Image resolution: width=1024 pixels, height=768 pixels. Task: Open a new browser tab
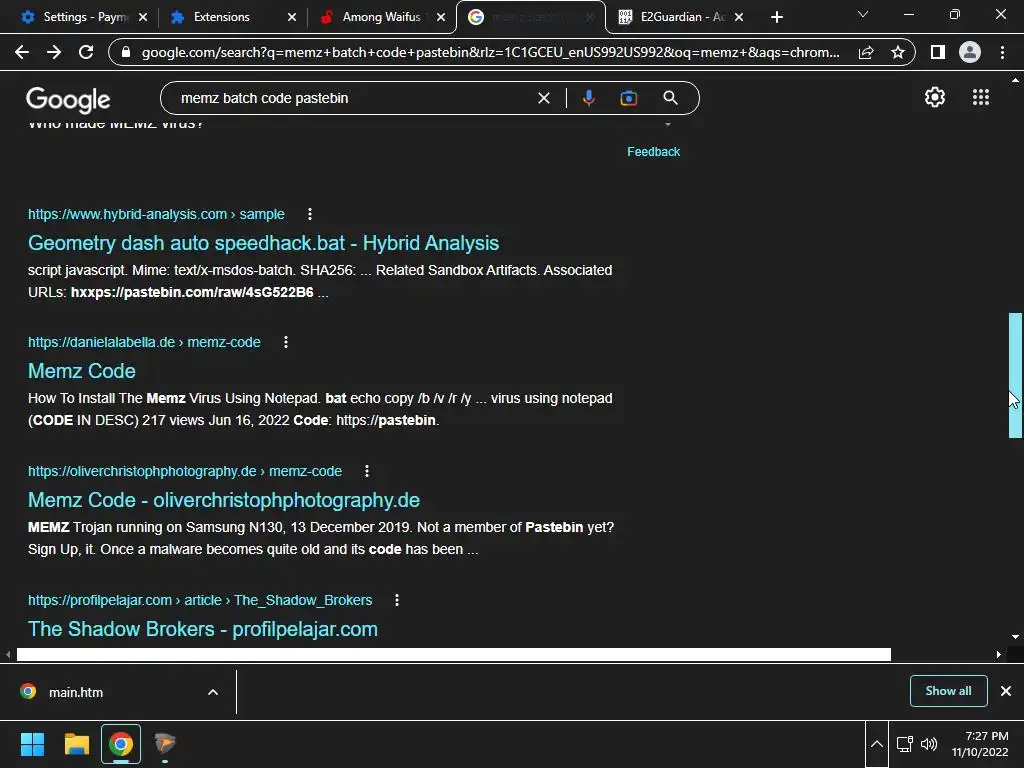click(776, 17)
